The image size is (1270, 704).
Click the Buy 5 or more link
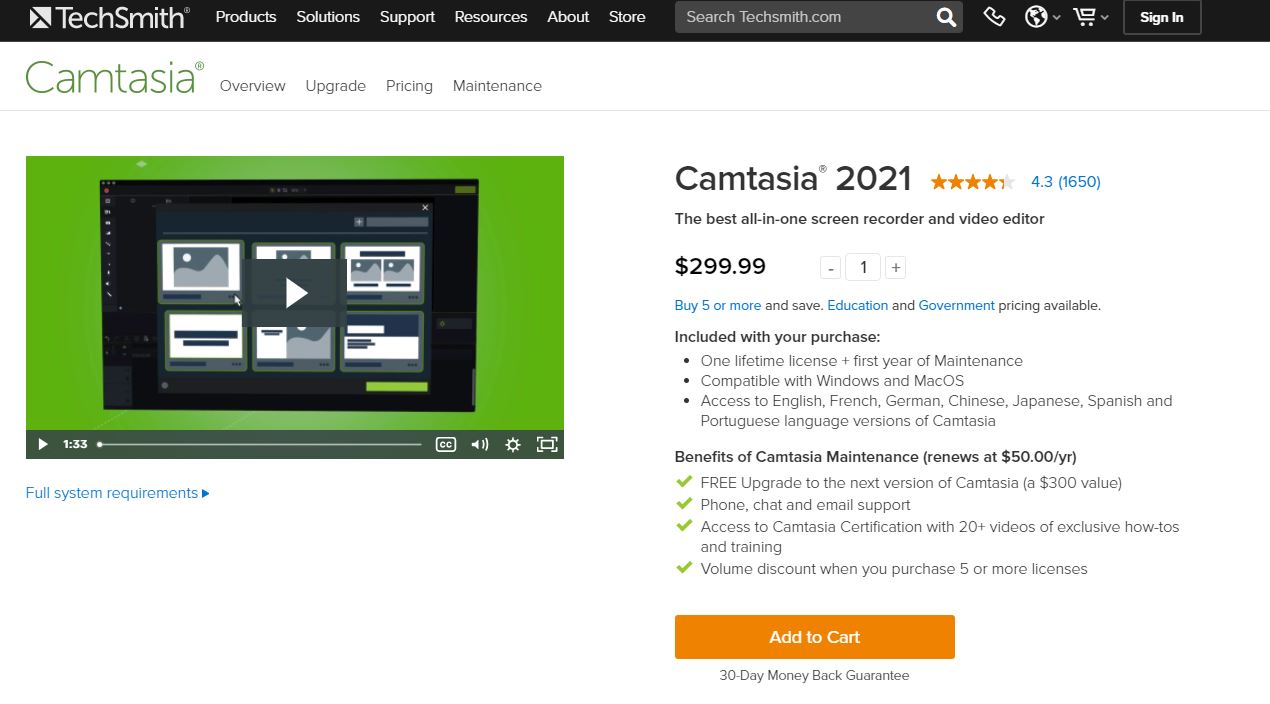718,306
